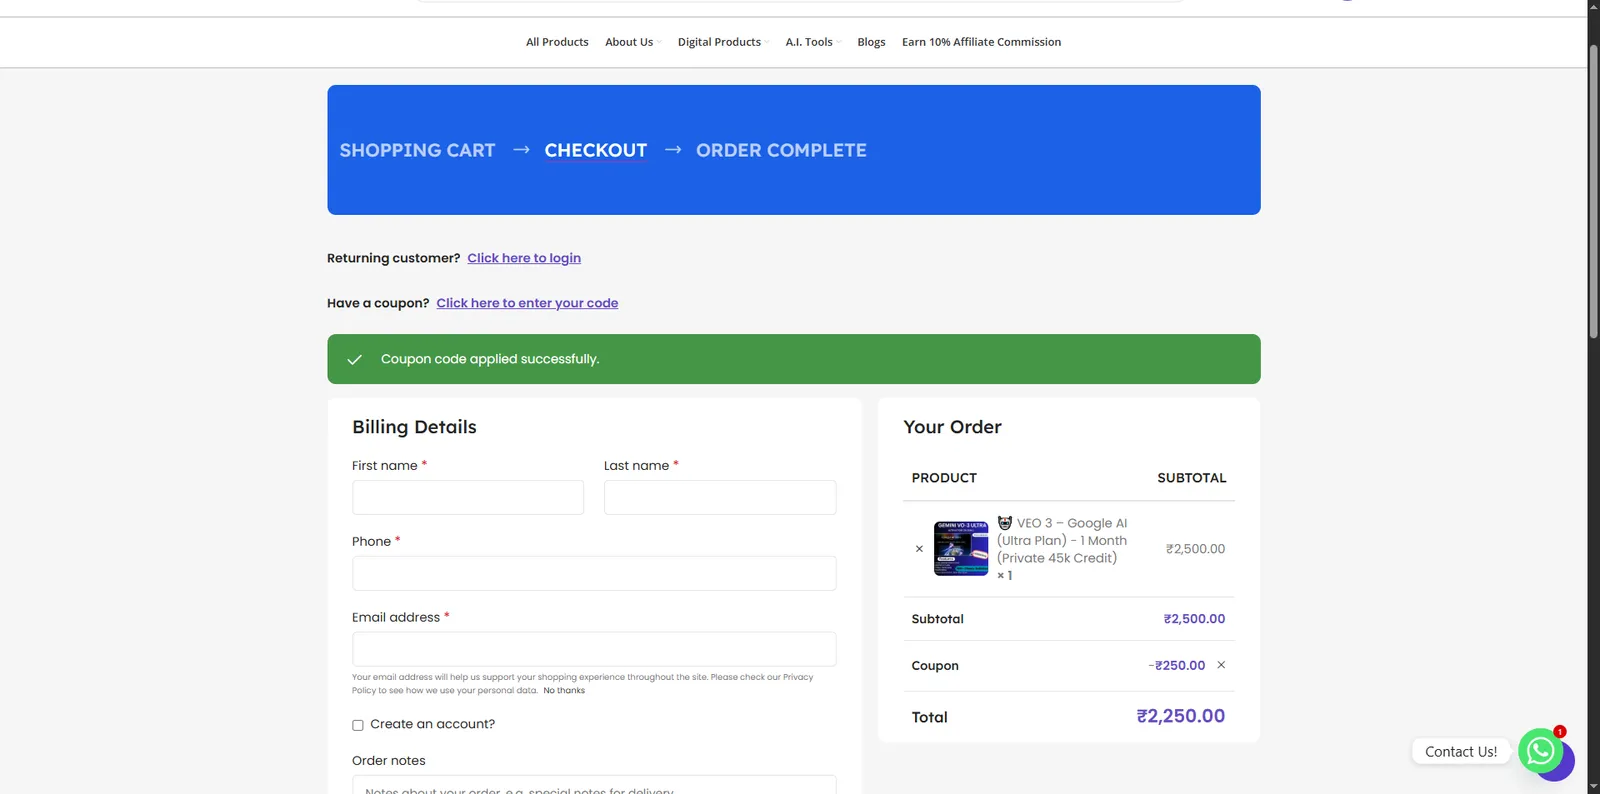Screen dimensions: 1600x794
Task: Click here to login link
Action: pyautogui.click(x=524, y=258)
